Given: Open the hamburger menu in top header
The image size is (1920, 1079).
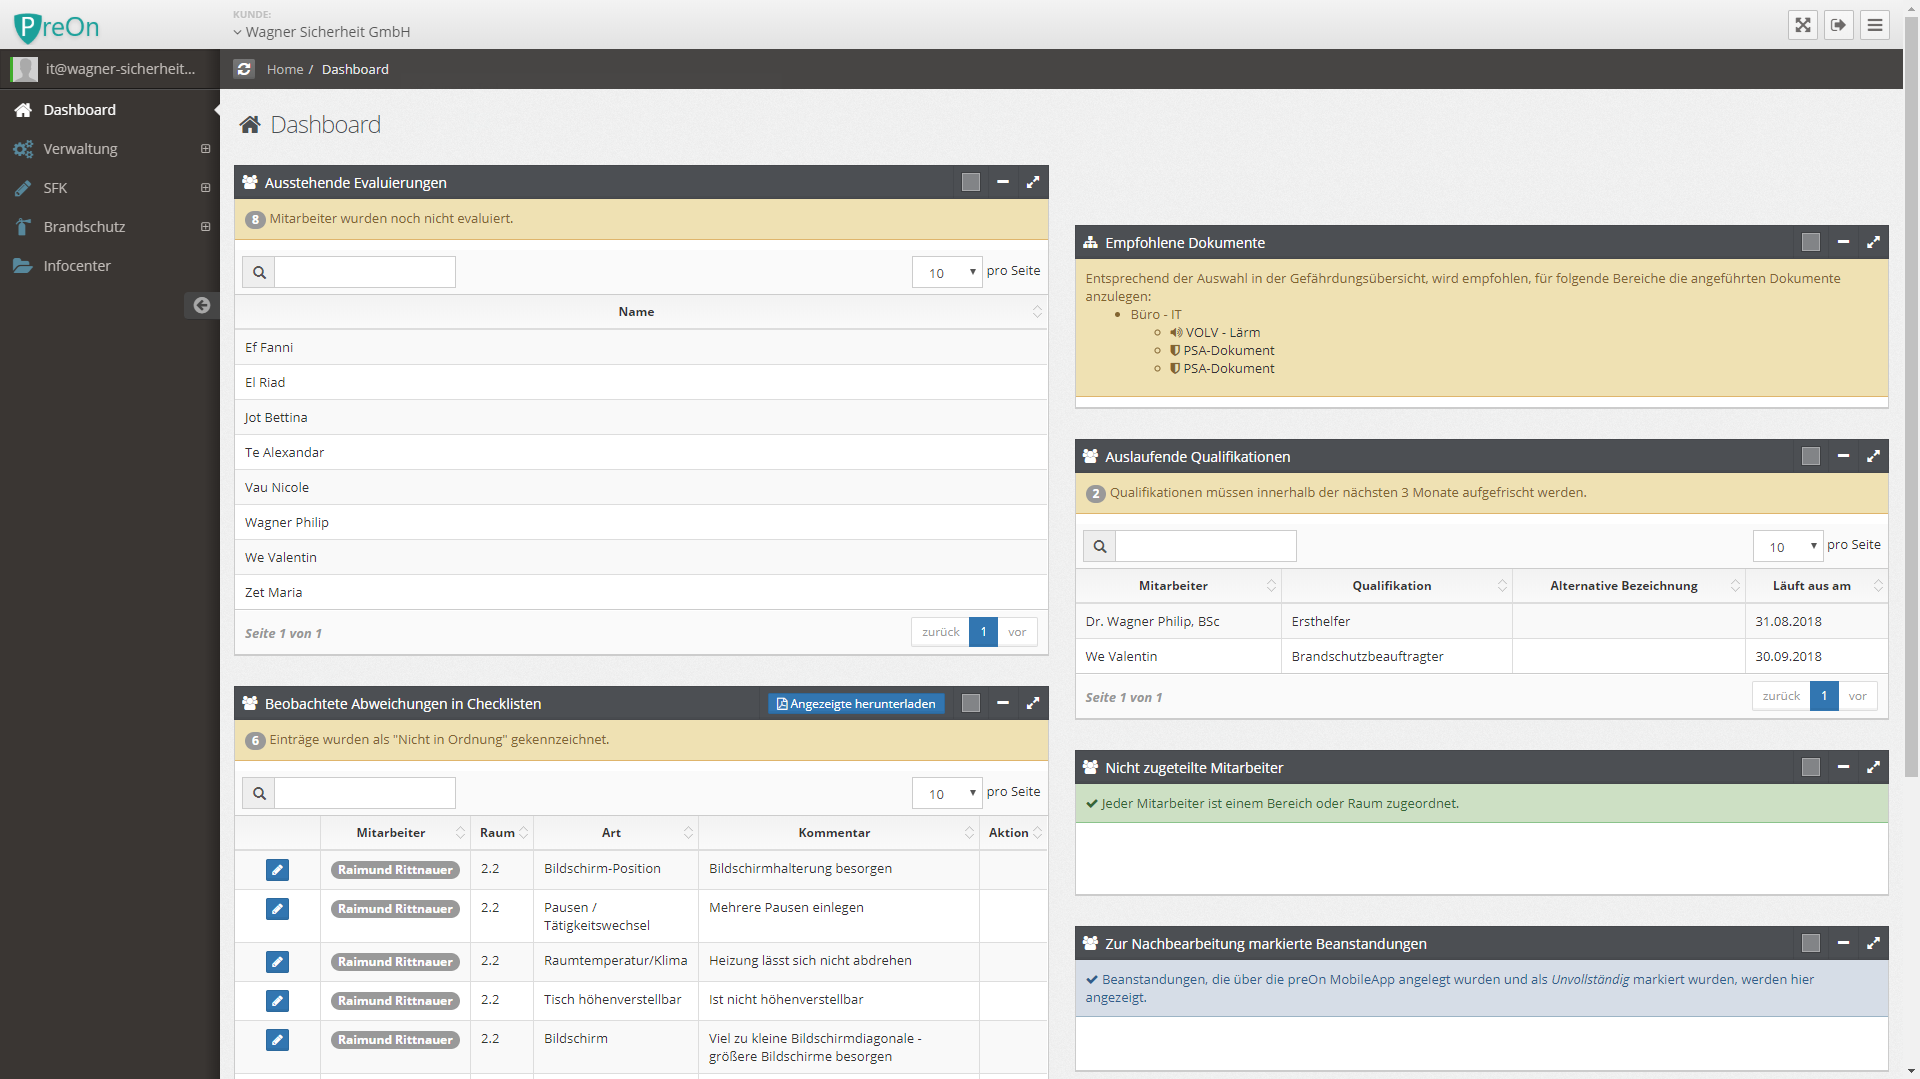Looking at the screenshot, I should click(x=1875, y=25).
